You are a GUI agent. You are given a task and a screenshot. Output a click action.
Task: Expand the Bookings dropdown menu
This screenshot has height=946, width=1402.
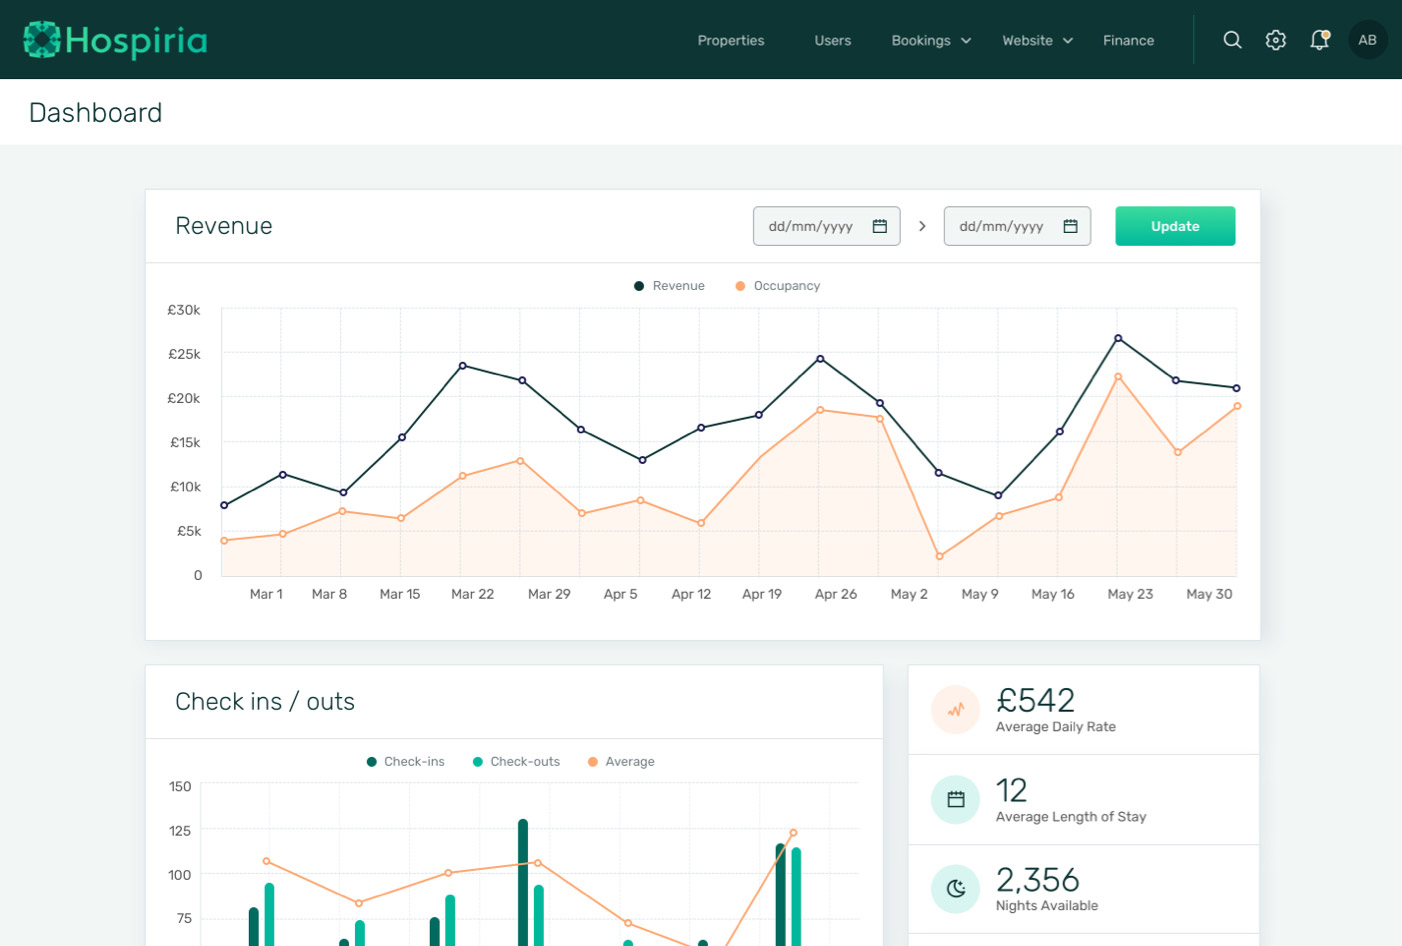tap(931, 40)
